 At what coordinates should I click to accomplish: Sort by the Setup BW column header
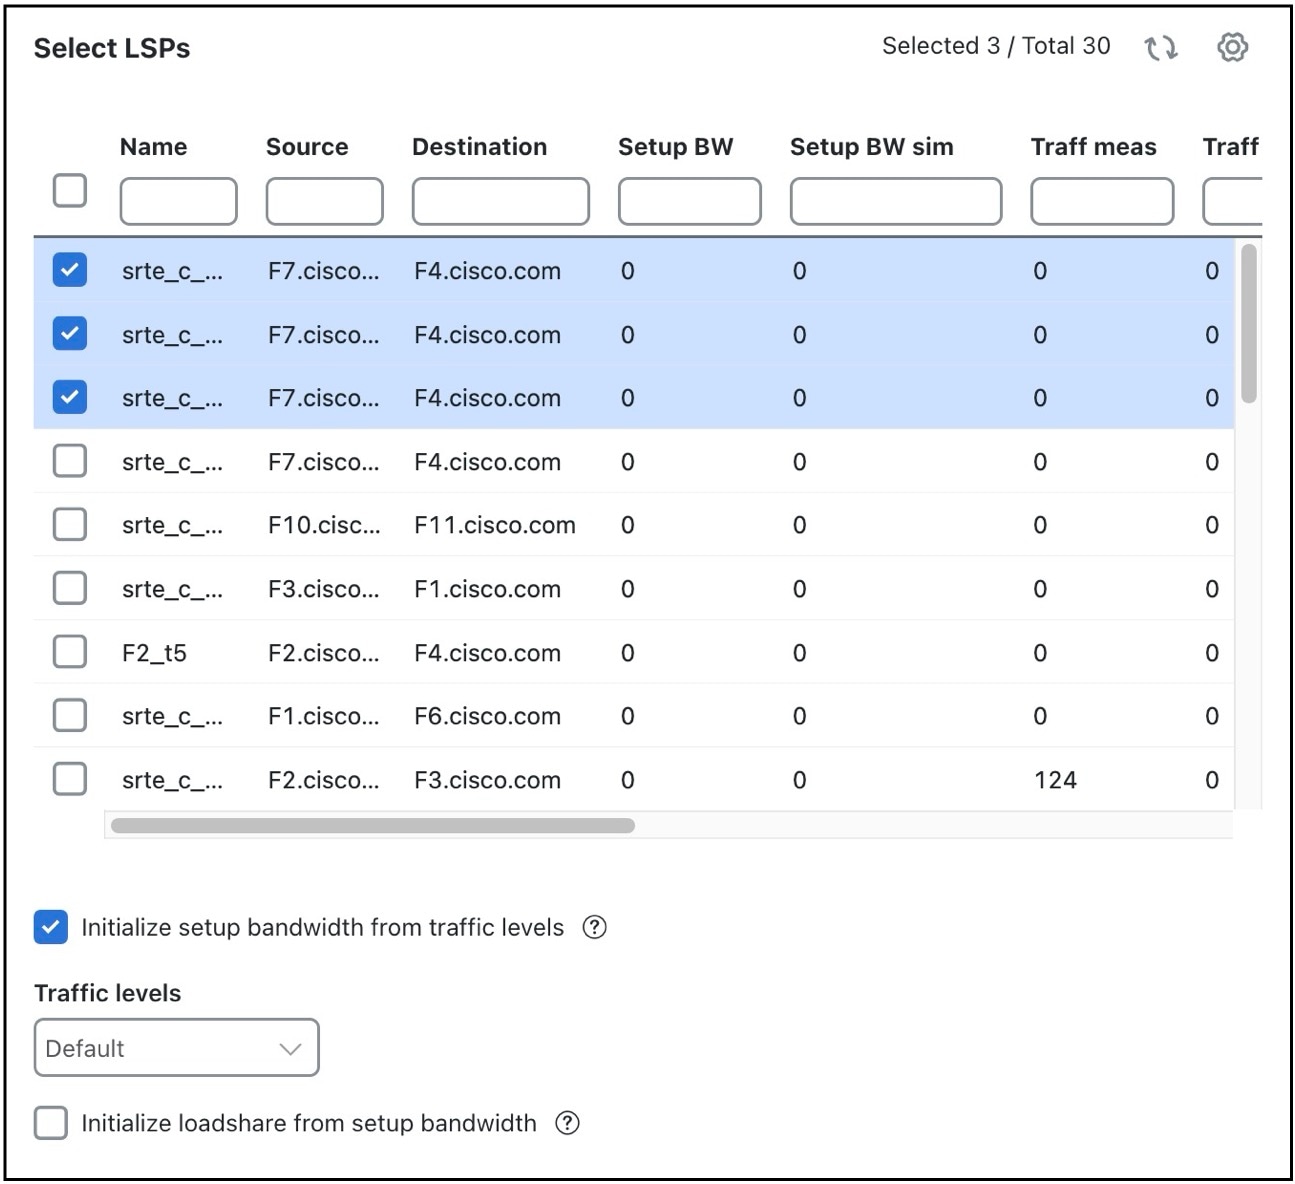(676, 147)
